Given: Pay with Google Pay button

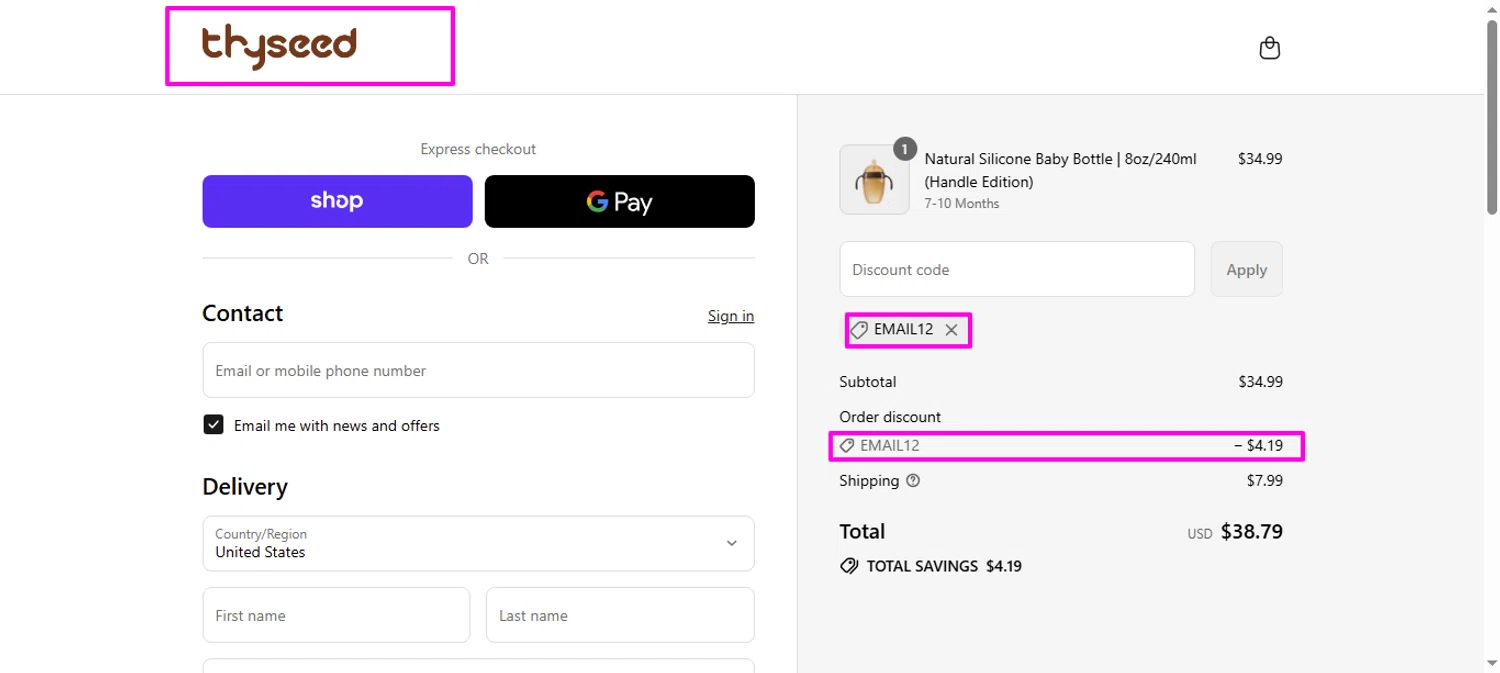Looking at the screenshot, I should point(619,201).
